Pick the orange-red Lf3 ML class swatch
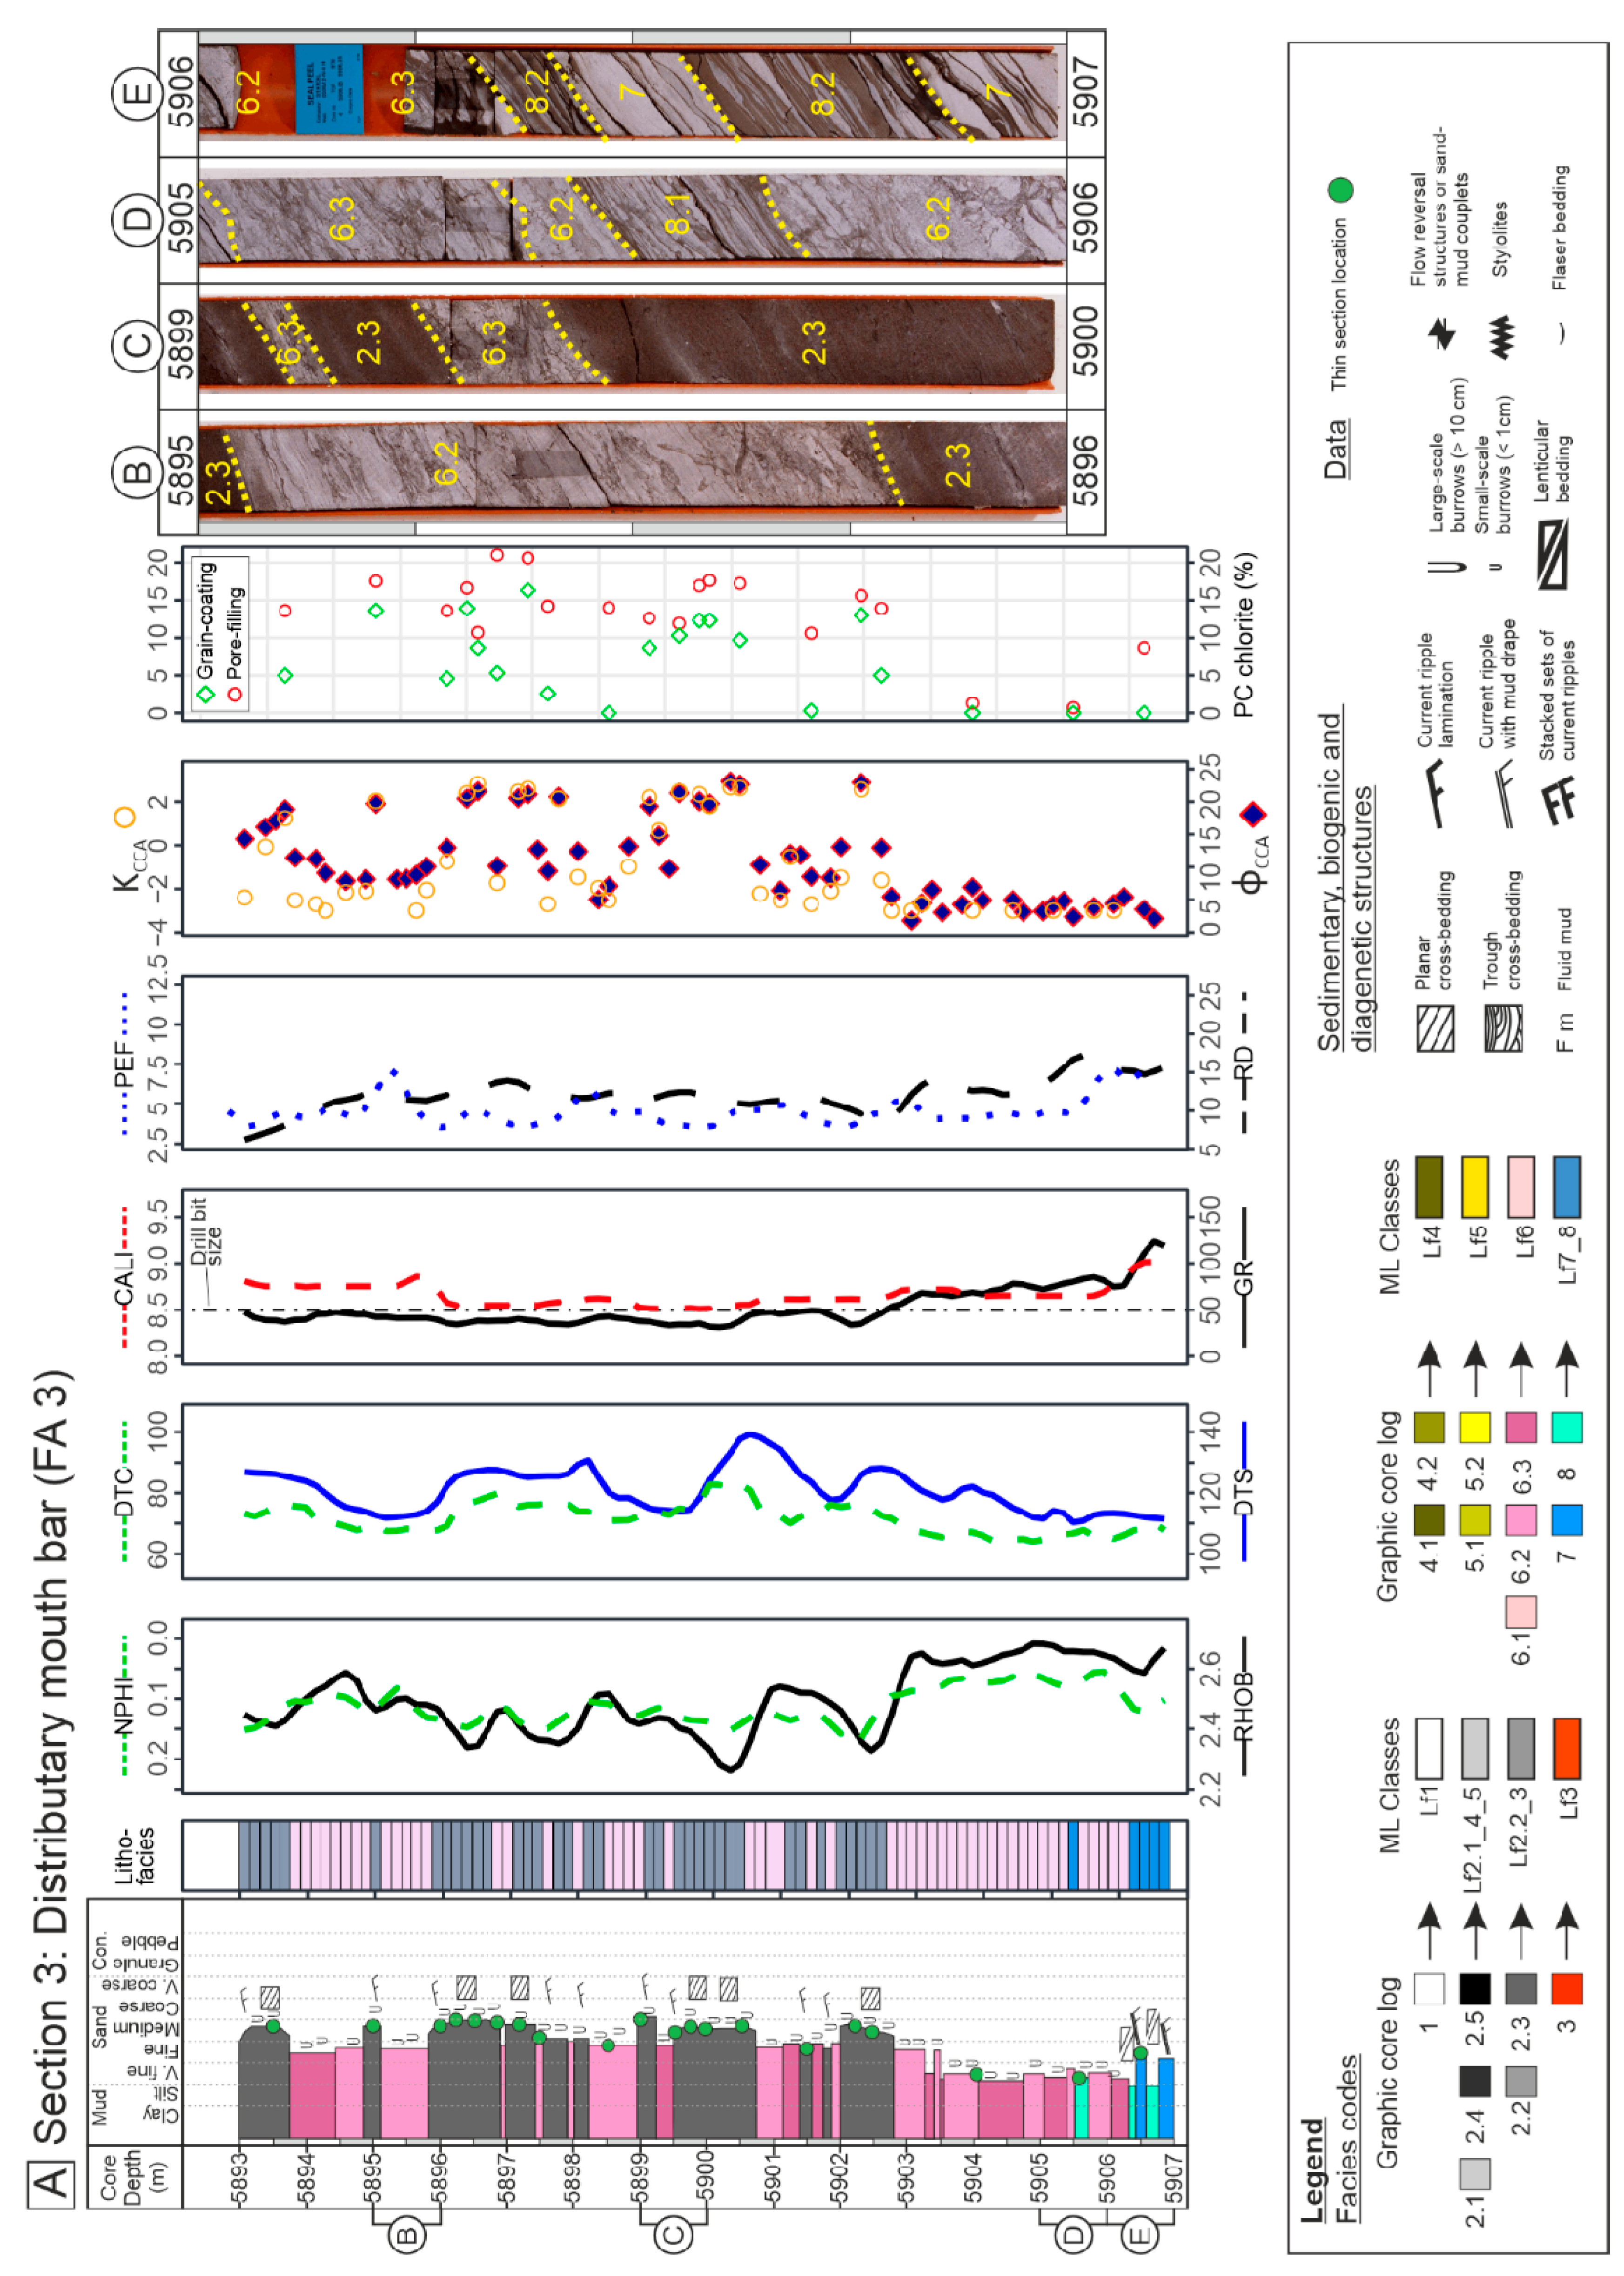This screenshot has height=2276, width=1624. click(1567, 1749)
